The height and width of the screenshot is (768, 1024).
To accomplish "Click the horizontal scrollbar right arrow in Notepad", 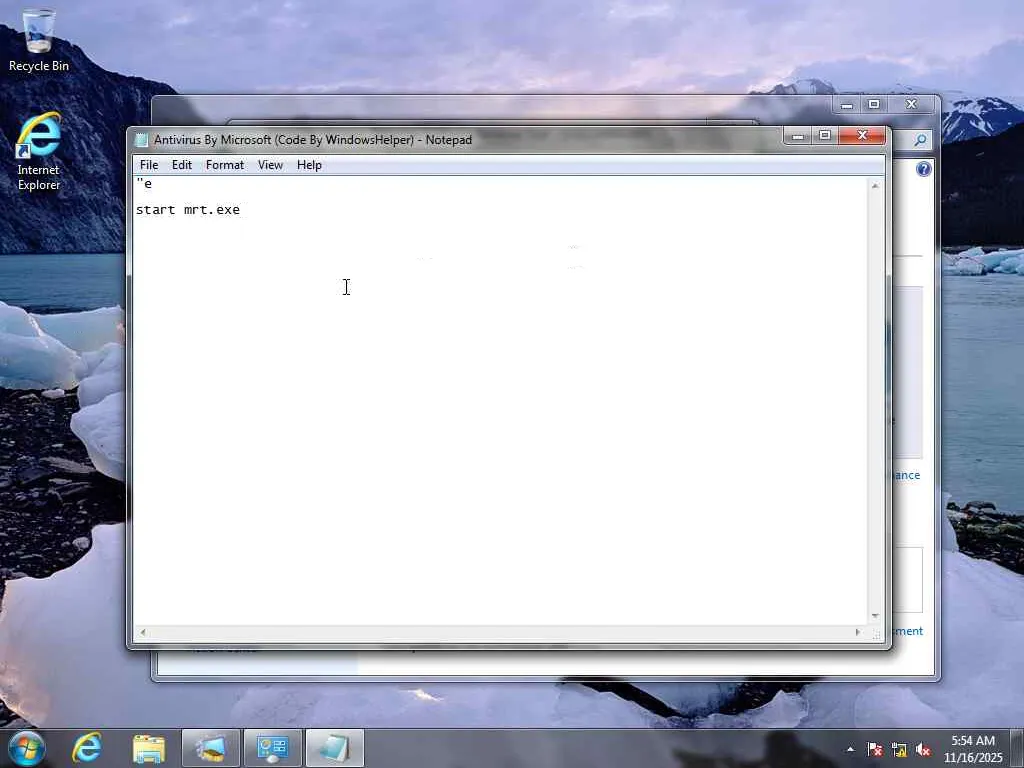I will coord(857,632).
